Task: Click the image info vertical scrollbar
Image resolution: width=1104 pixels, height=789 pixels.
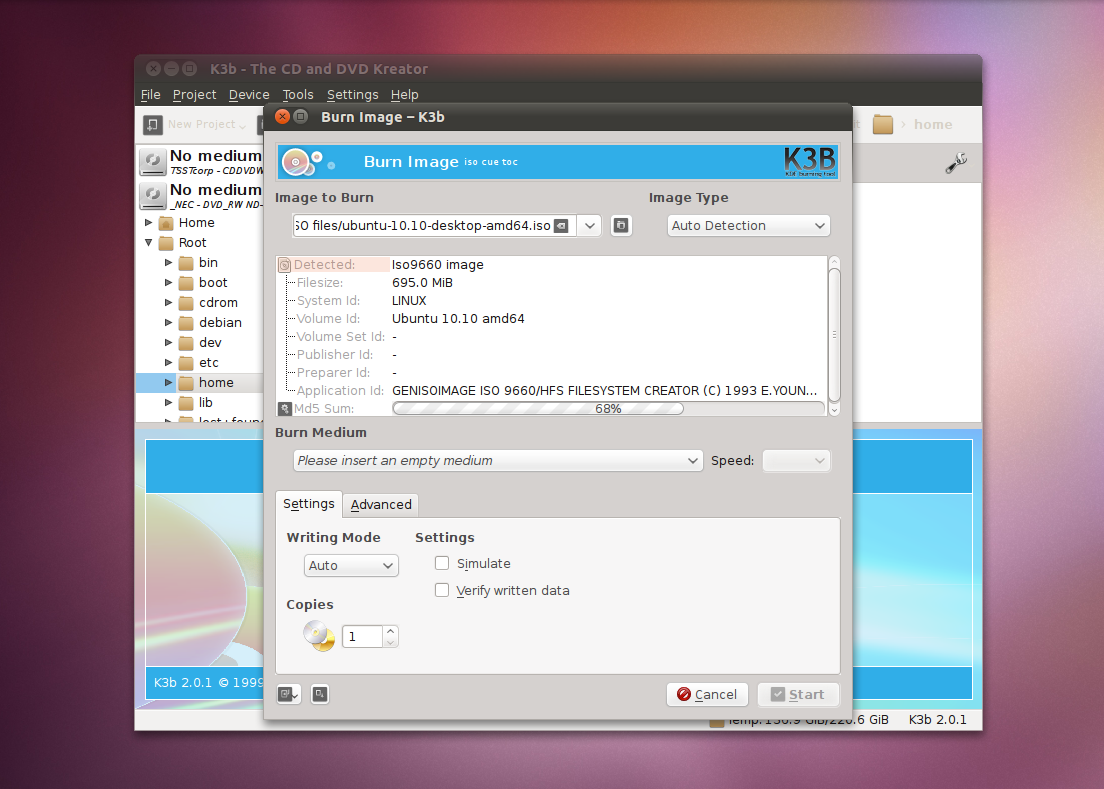Action: click(834, 335)
